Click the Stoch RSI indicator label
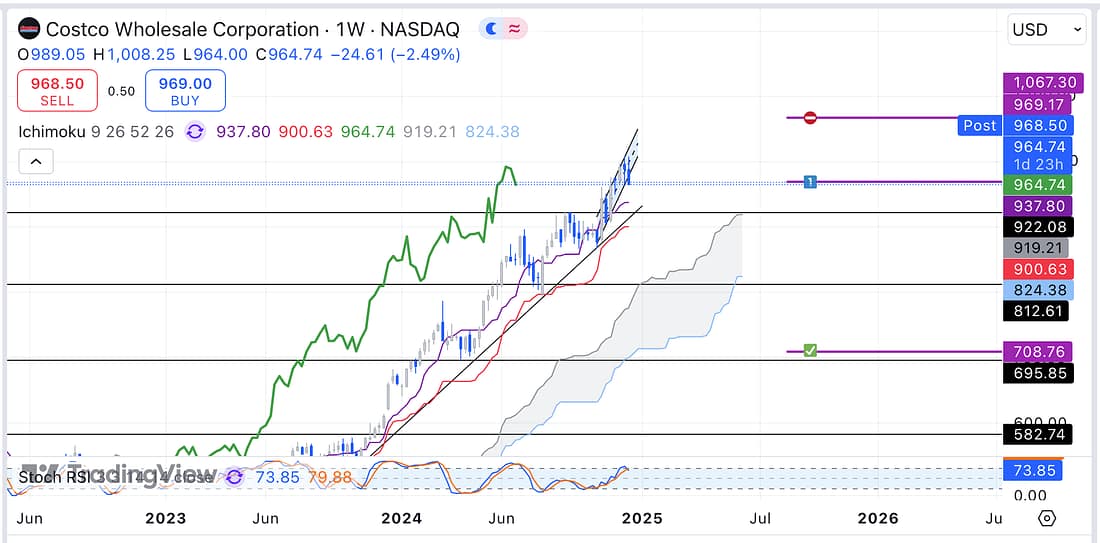The height and width of the screenshot is (543, 1100). pyautogui.click(x=55, y=478)
